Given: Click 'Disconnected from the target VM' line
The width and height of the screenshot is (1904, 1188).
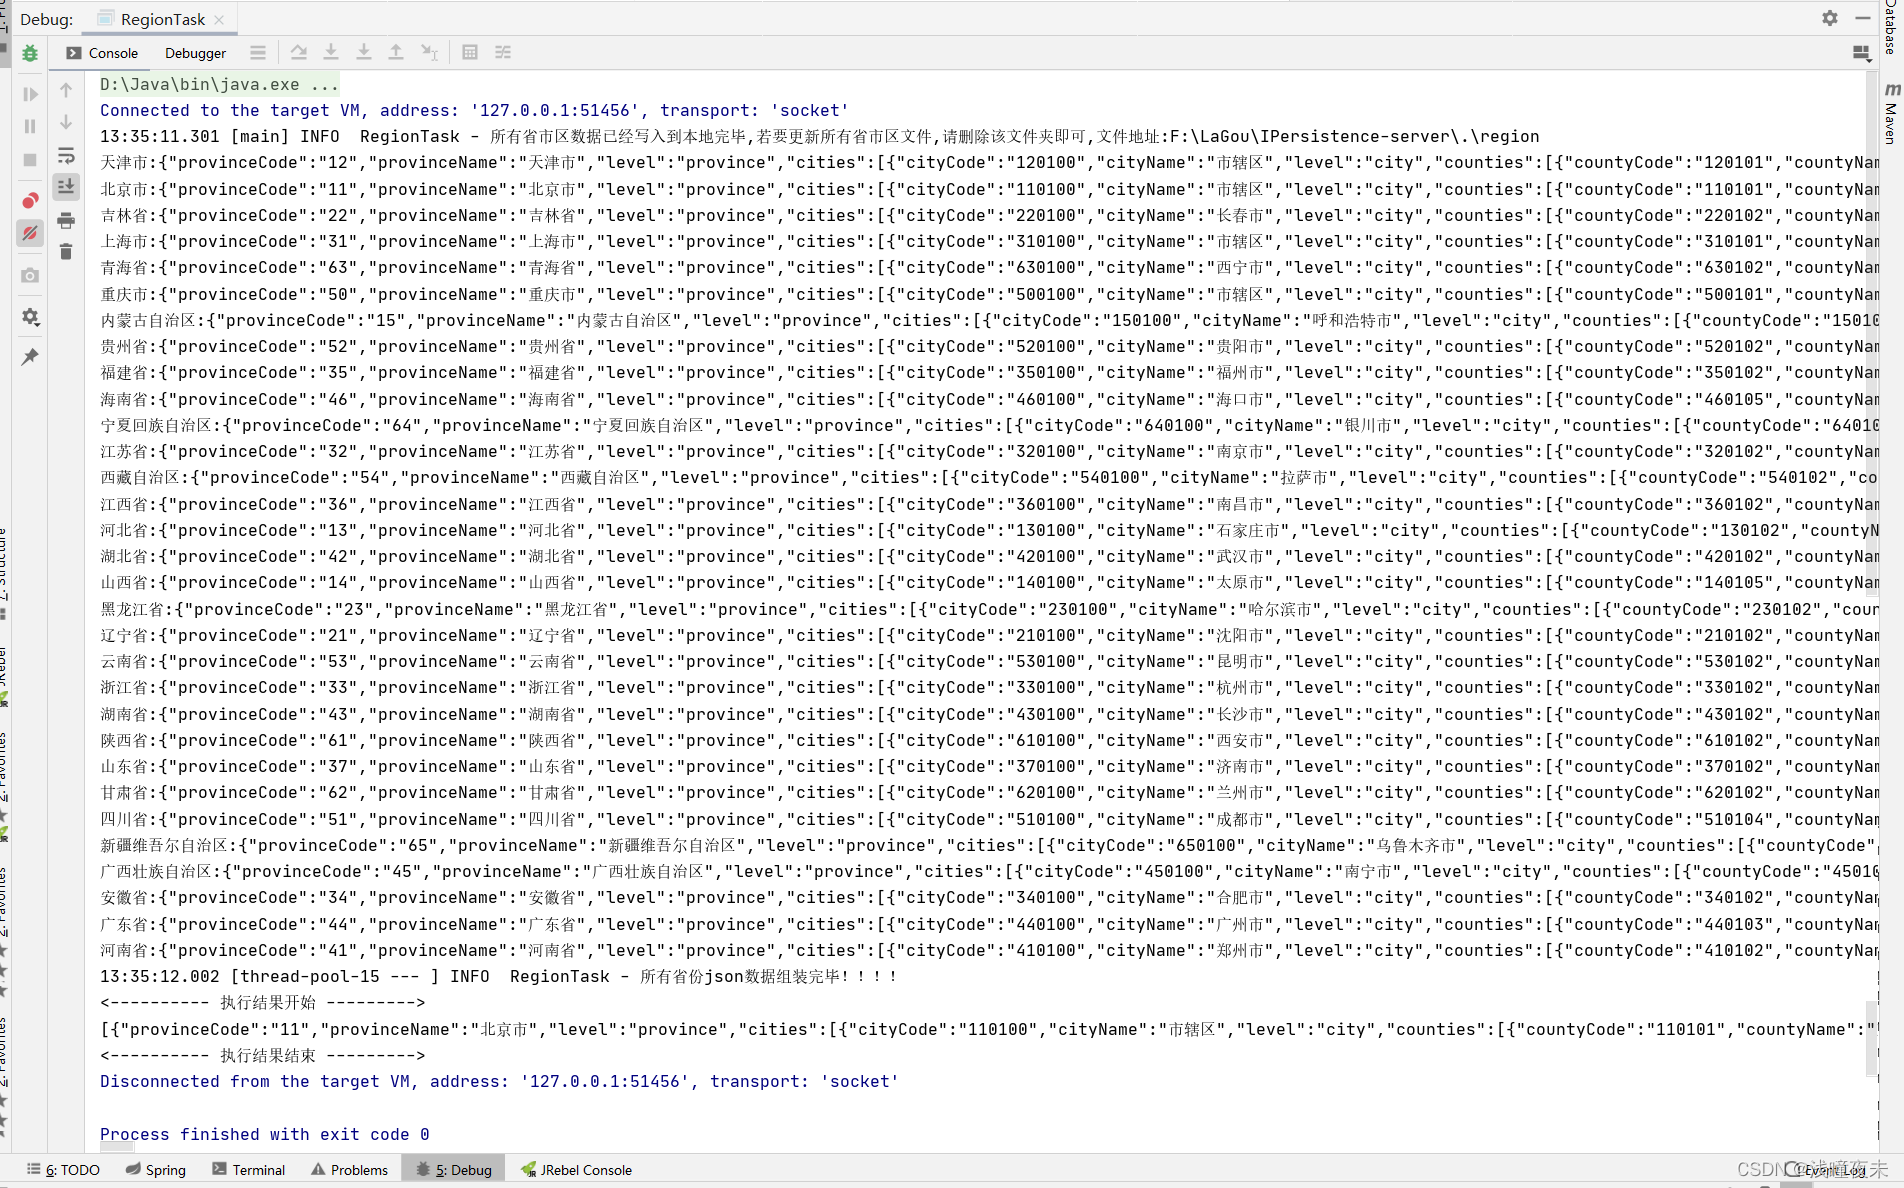Looking at the screenshot, I should point(500,1081).
